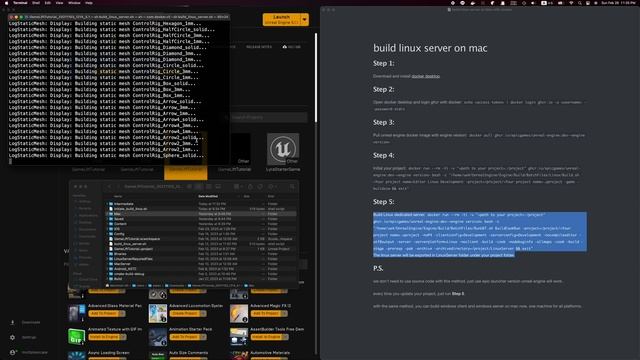Image resolution: width=640 pixels, height=360 pixels.
Task: Expand the Saved folder in Finder
Action: coord(107,219)
